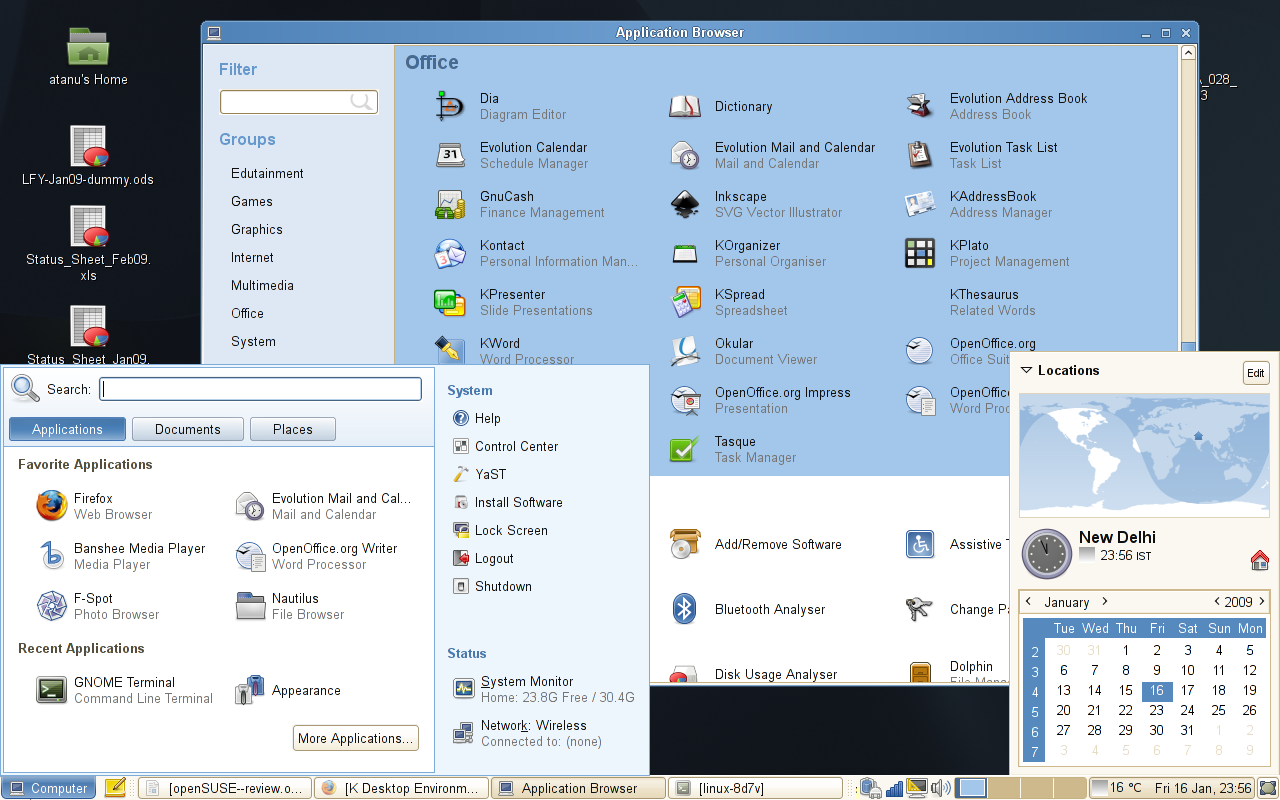Click the More Applications button

356,738
